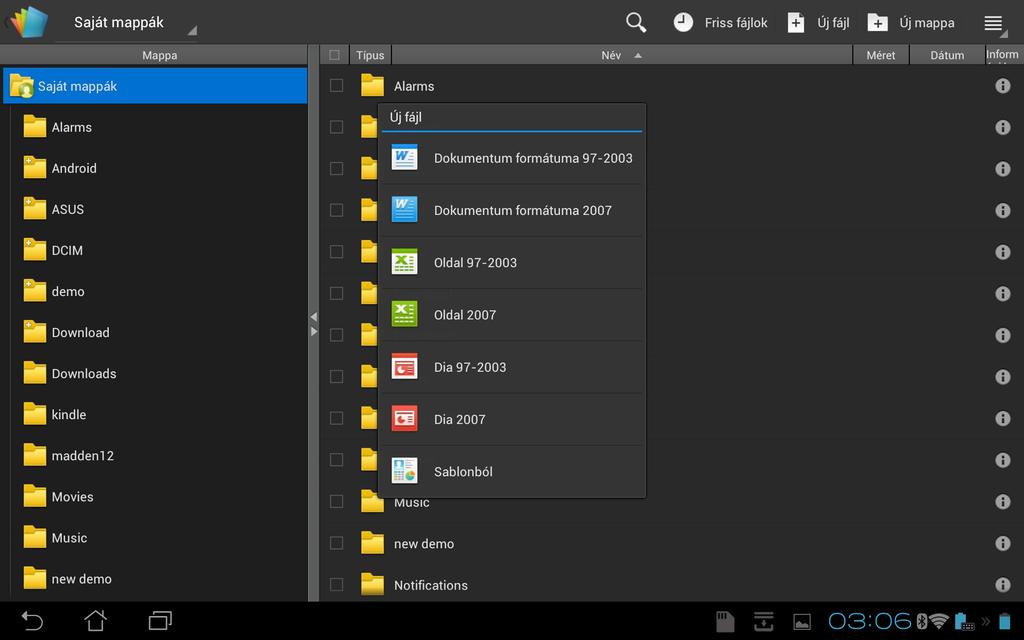Open Saját mappák location dropdown

[x=127, y=23]
